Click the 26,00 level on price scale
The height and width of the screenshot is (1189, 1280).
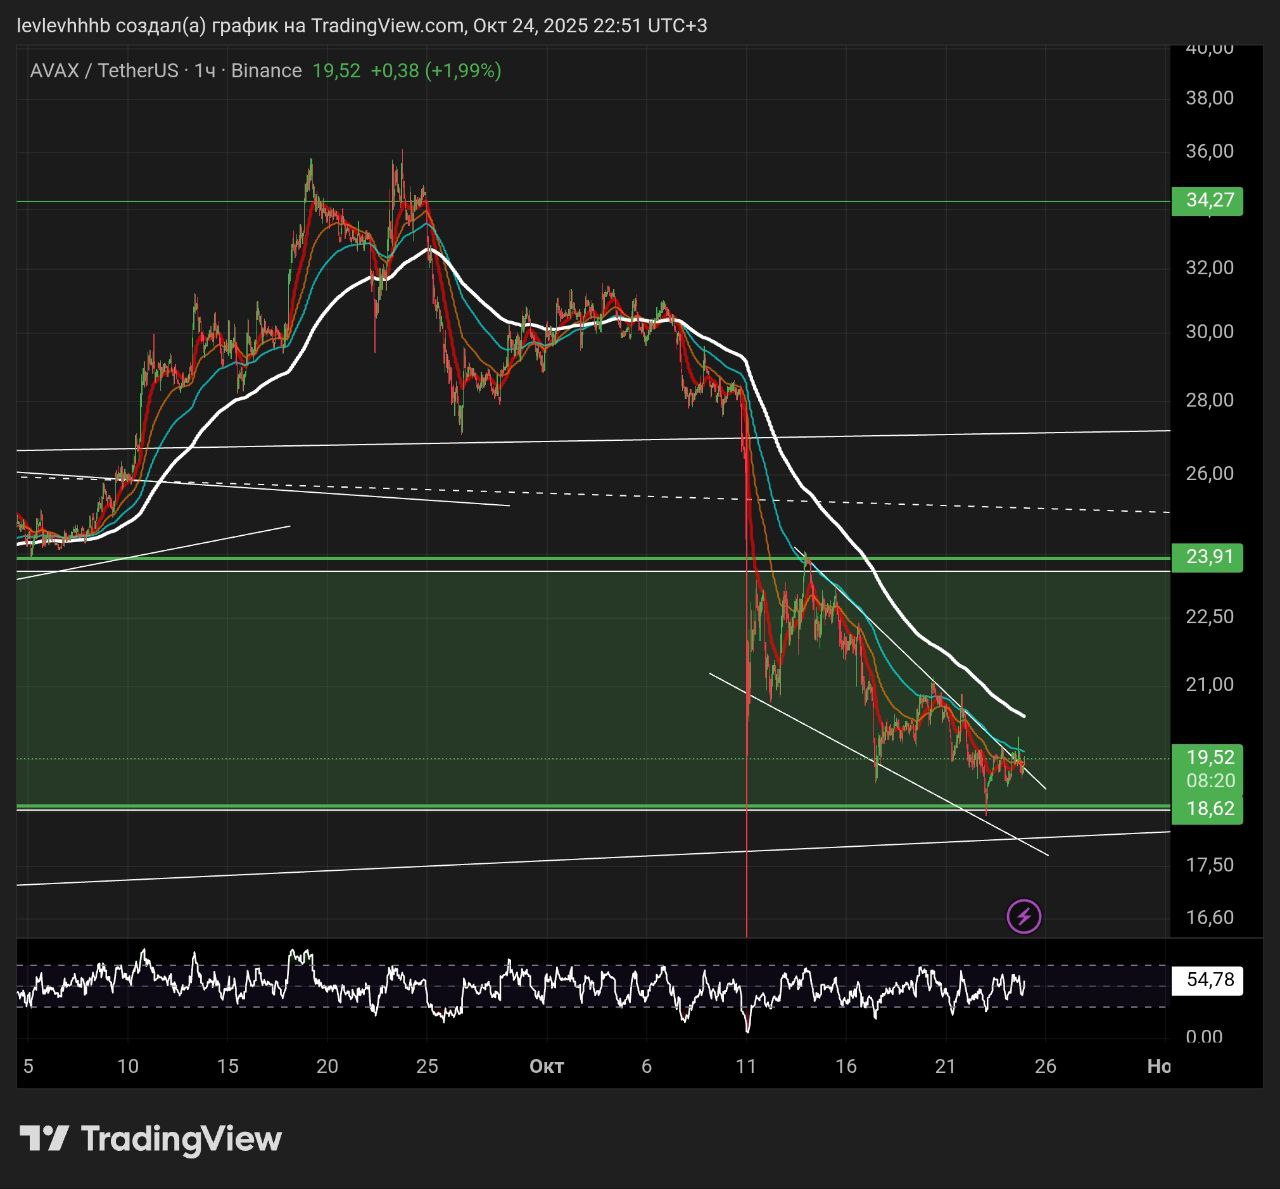point(1209,473)
